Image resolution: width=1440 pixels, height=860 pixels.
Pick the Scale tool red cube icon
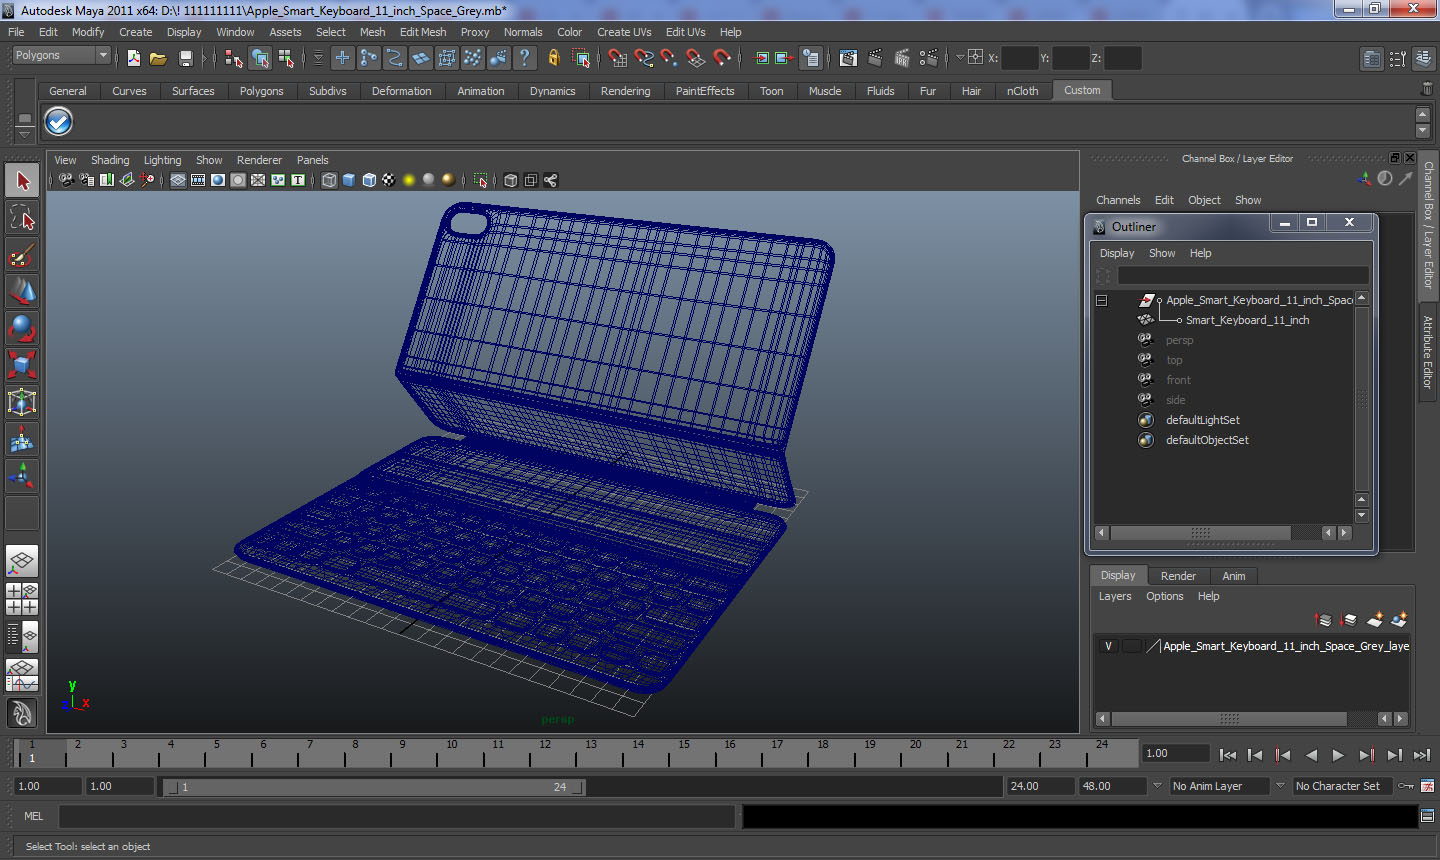click(22, 365)
